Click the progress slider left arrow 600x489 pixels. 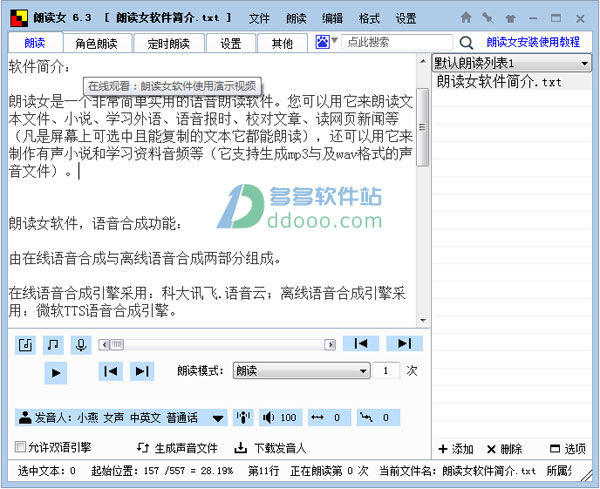coord(104,345)
